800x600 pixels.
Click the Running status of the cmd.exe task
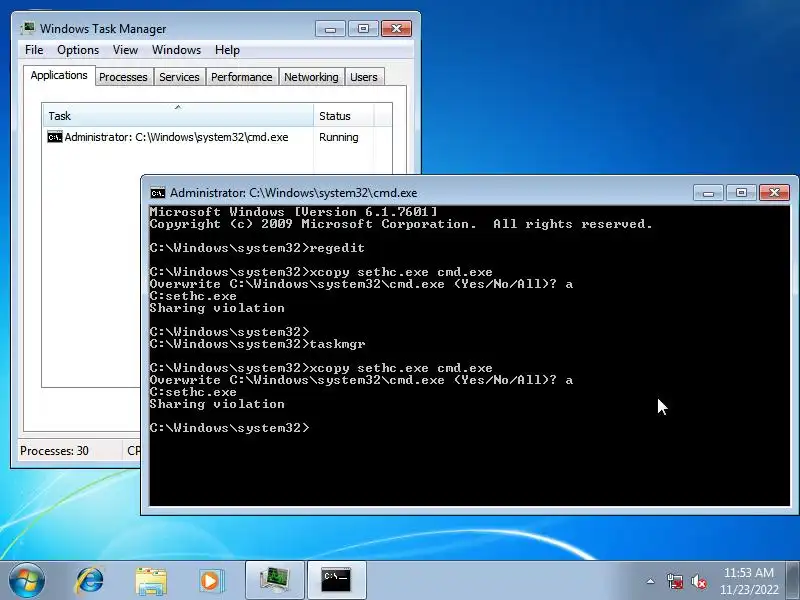tap(339, 137)
